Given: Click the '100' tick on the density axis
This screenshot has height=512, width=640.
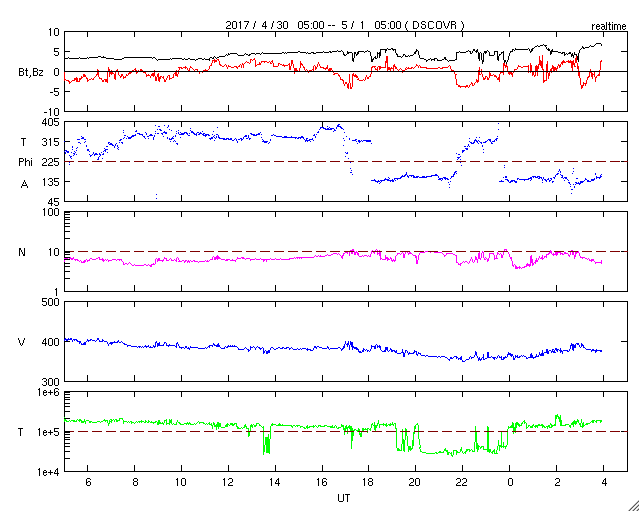Looking at the screenshot, I should (x=51, y=212).
